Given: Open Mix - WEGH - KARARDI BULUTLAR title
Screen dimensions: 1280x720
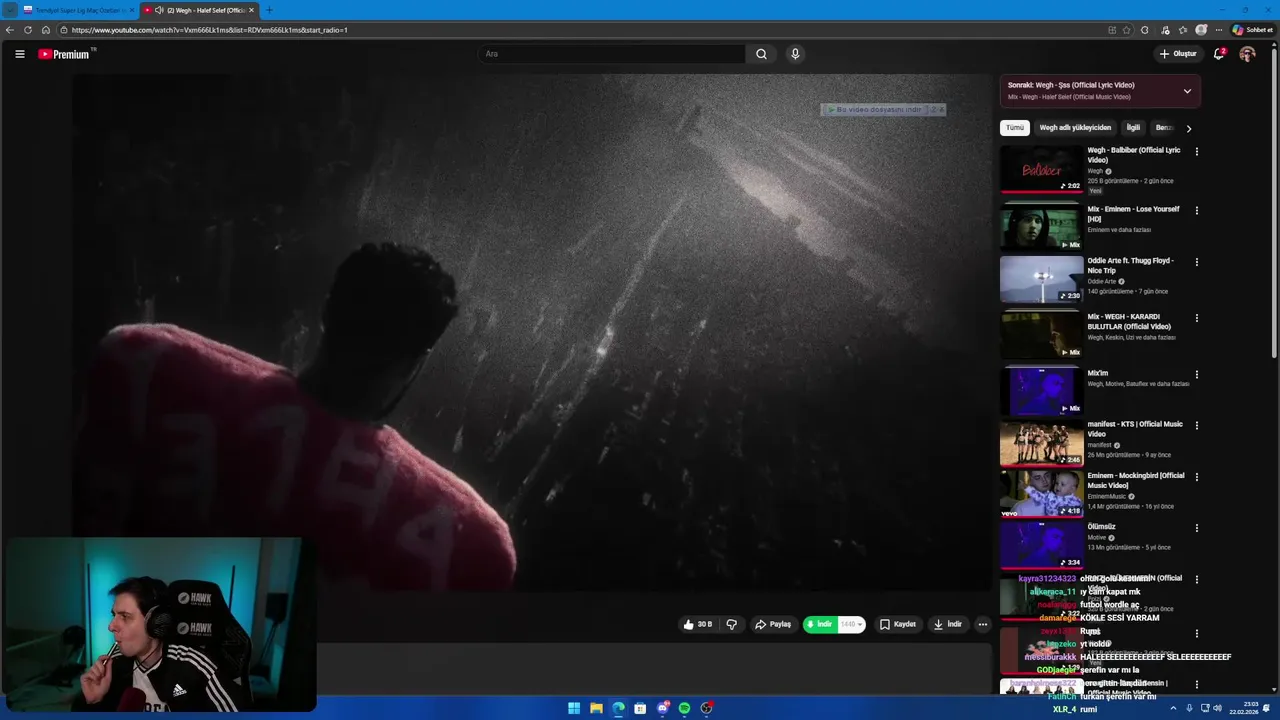Looking at the screenshot, I should (x=1129, y=322).
